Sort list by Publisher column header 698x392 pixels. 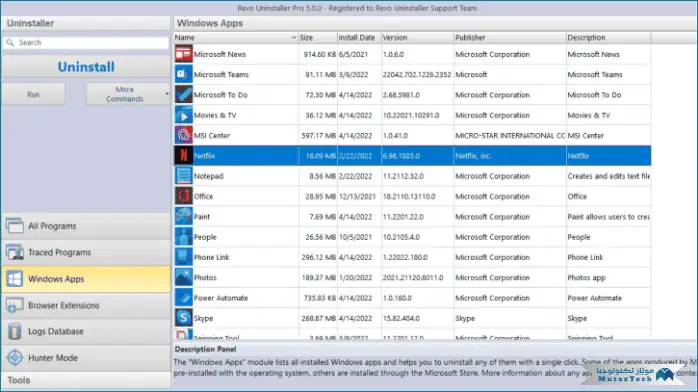click(x=509, y=37)
